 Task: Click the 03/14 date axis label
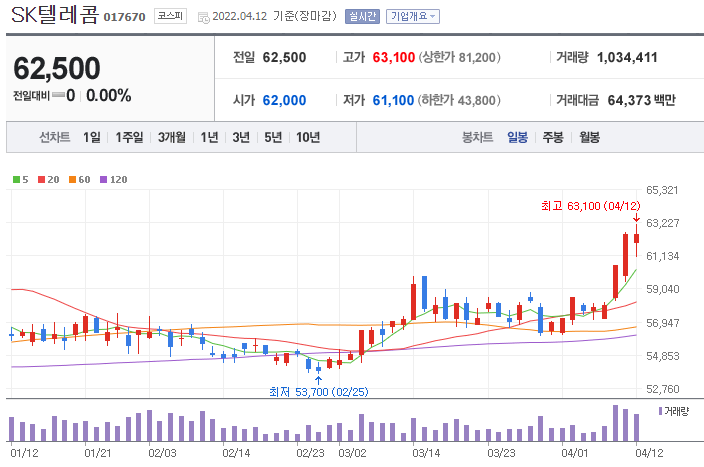click(426, 453)
